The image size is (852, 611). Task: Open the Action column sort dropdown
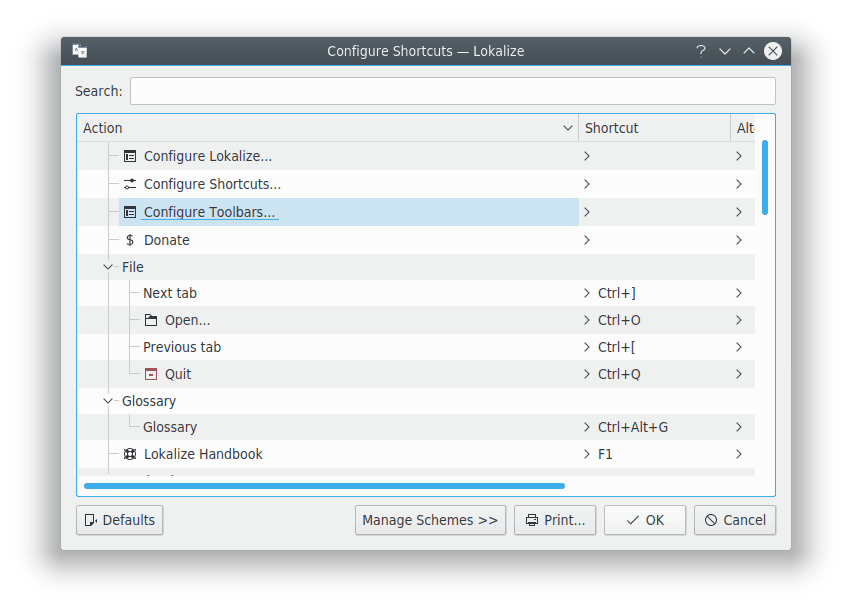pyautogui.click(x=568, y=128)
